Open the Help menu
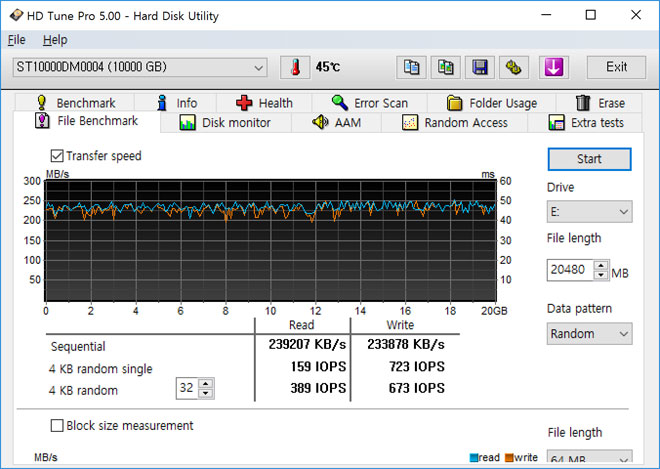 pos(55,40)
